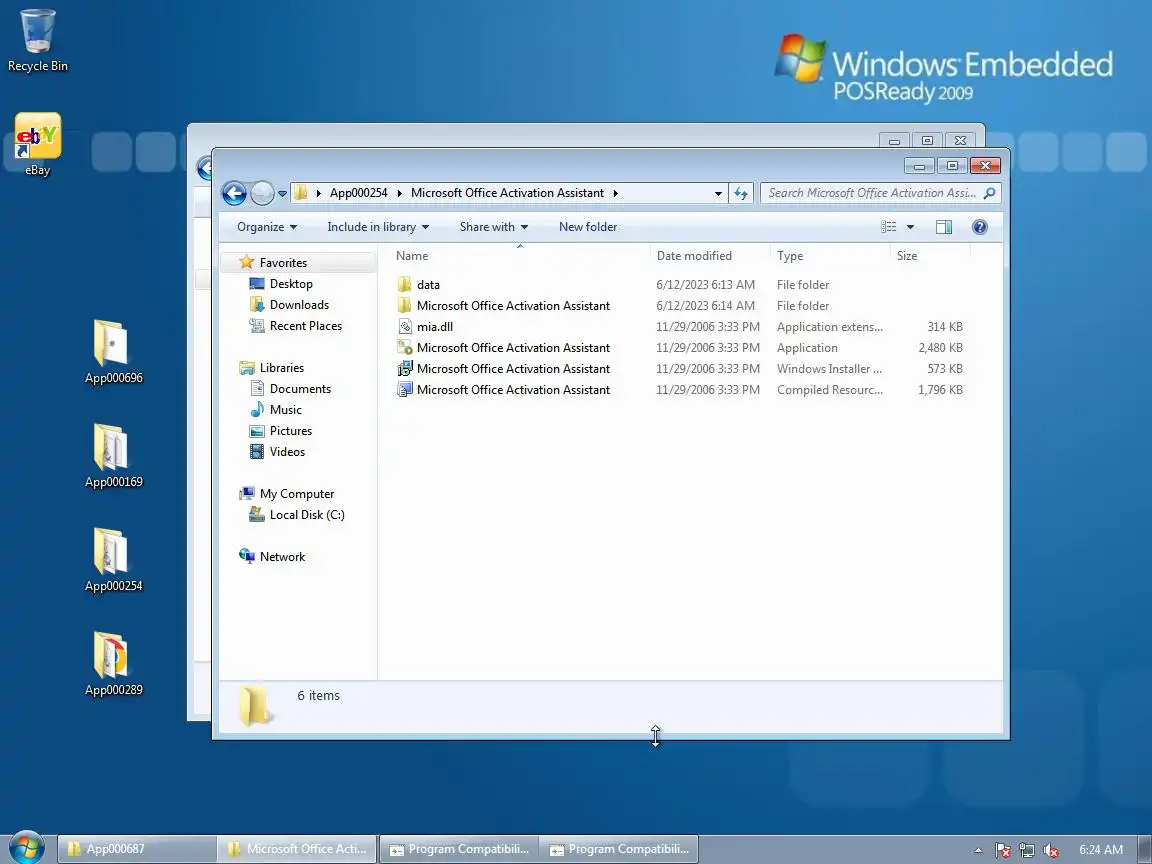The image size is (1152, 864).
Task: Go to Desktop in navigation pane
Action: coord(291,284)
